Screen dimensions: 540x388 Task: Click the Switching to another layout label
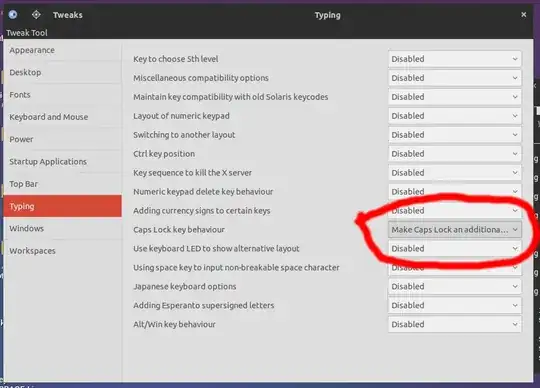pyautogui.click(x=184, y=135)
